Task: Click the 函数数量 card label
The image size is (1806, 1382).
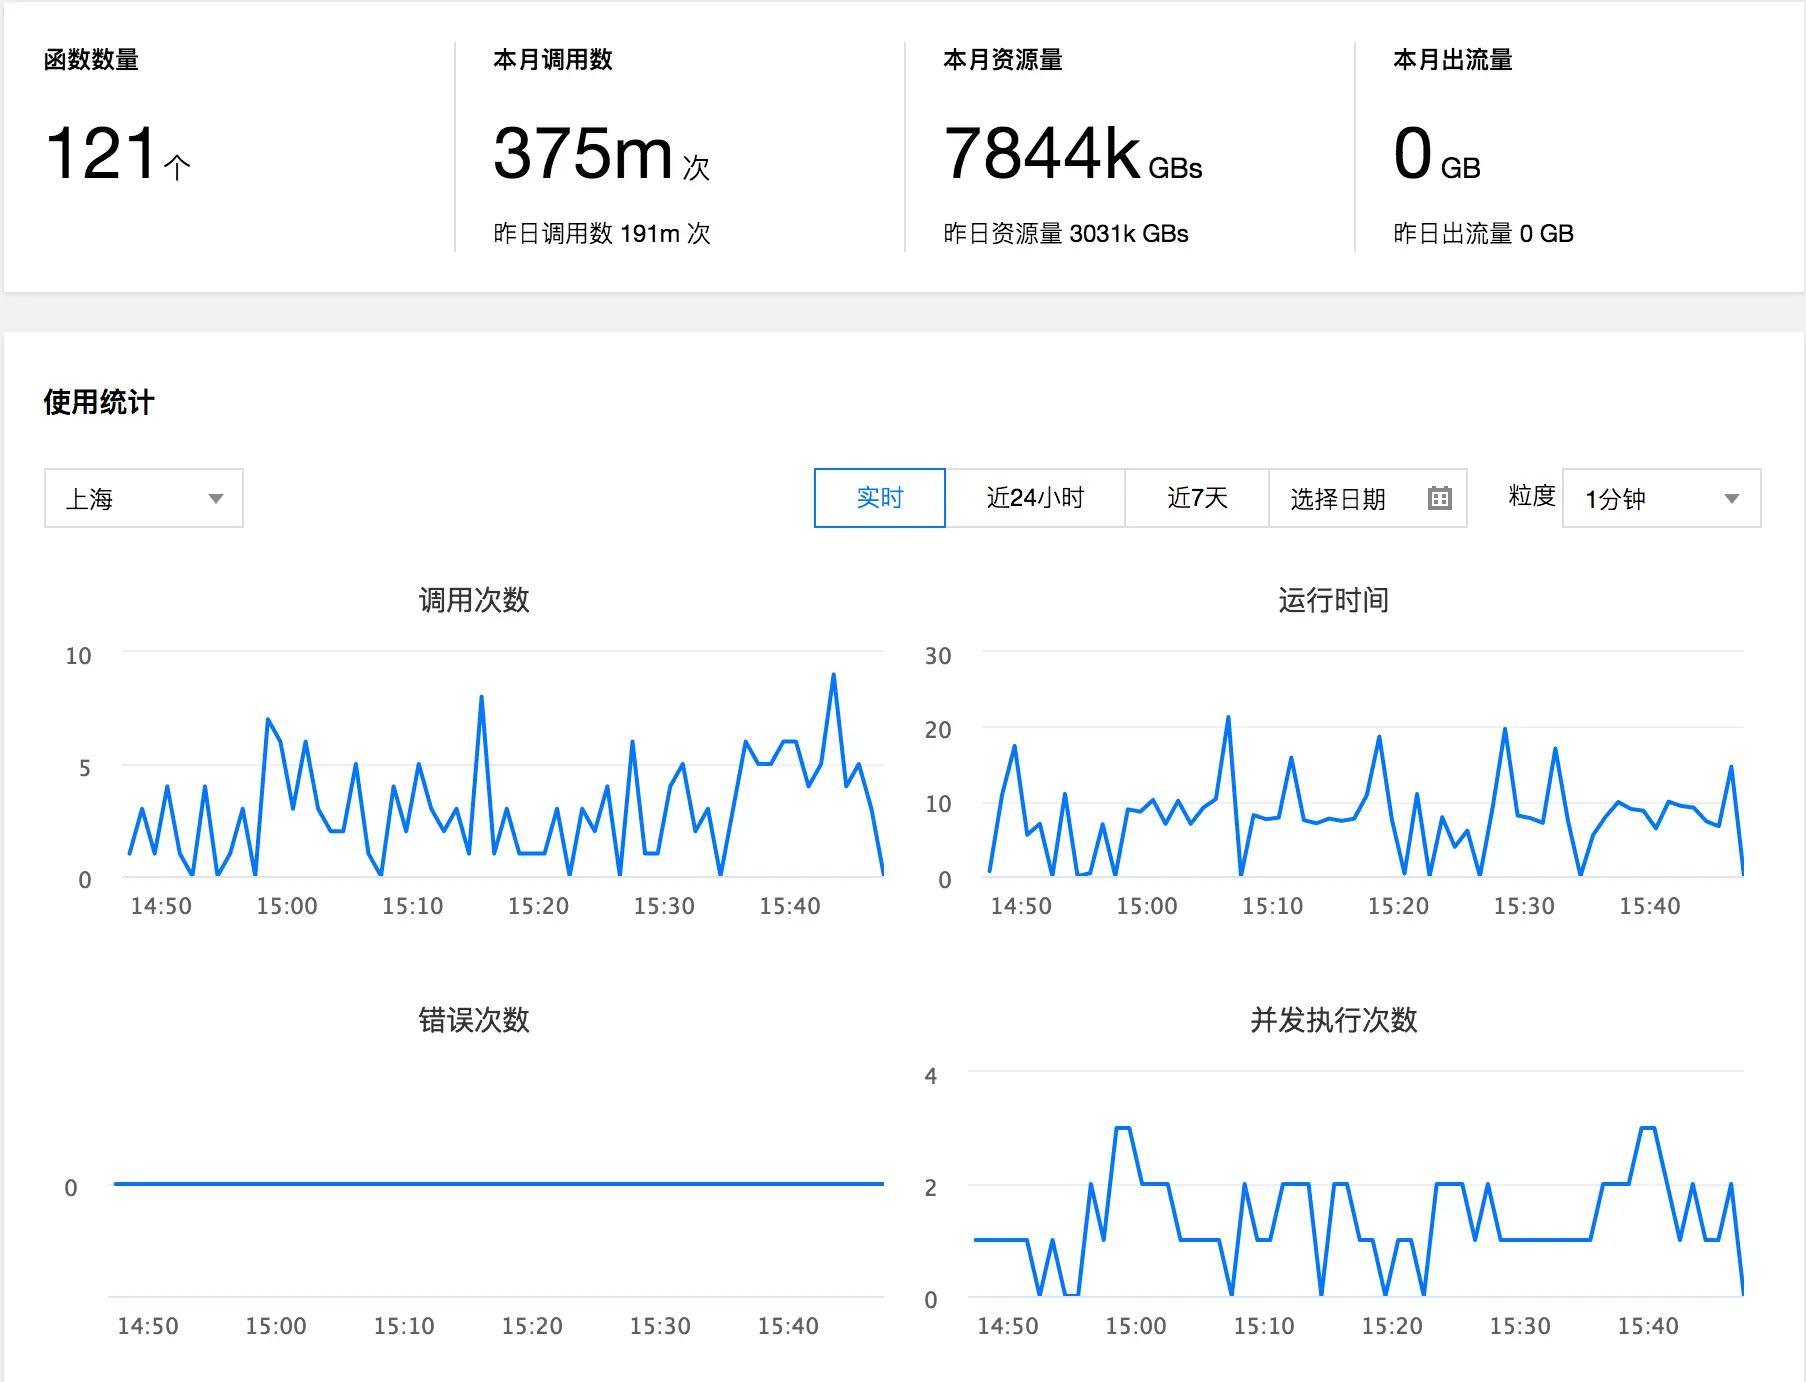Action: [x=91, y=60]
